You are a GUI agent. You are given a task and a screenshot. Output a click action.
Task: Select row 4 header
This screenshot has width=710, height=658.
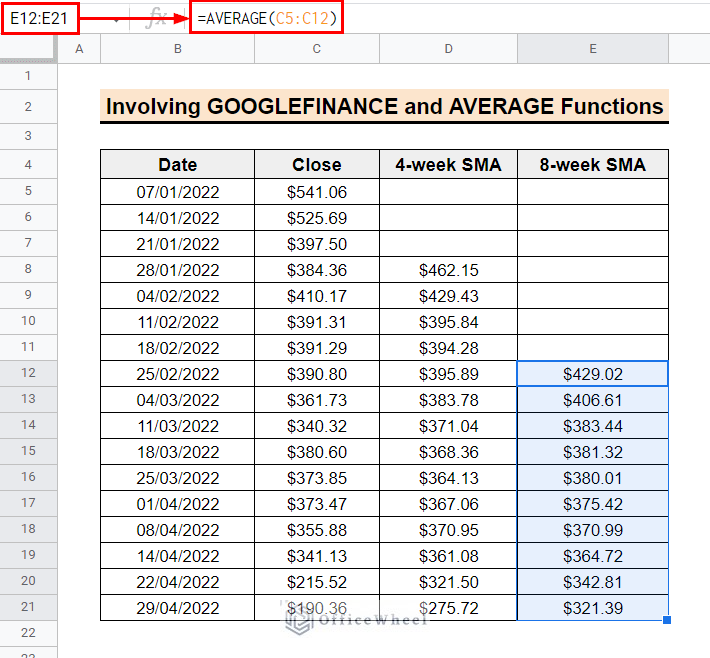29,164
